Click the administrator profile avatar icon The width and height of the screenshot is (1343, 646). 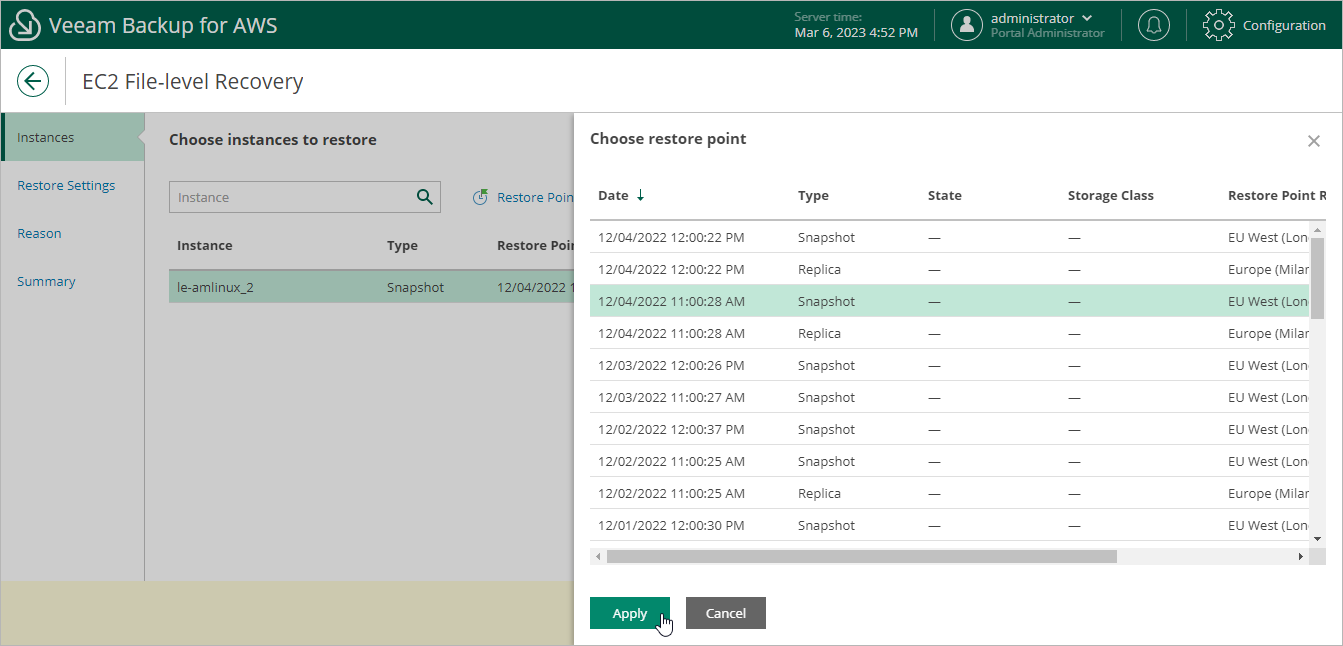pos(966,25)
